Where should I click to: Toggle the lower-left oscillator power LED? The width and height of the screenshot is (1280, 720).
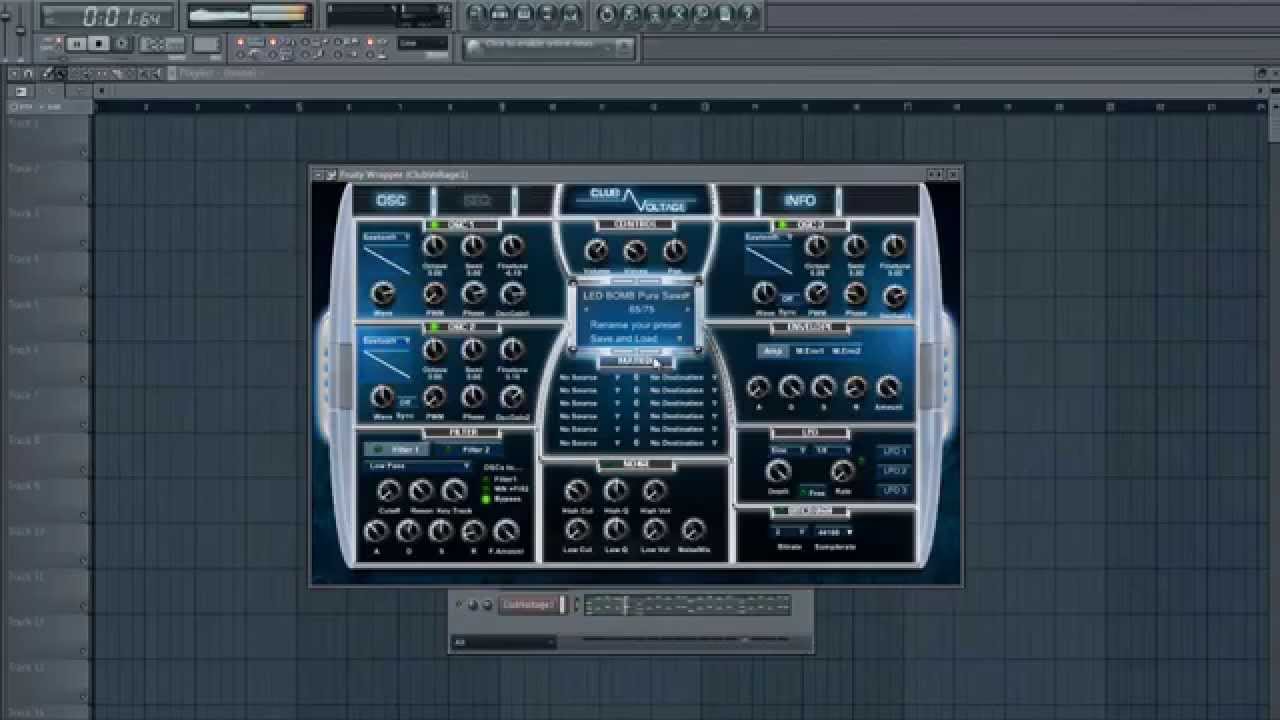tap(436, 327)
